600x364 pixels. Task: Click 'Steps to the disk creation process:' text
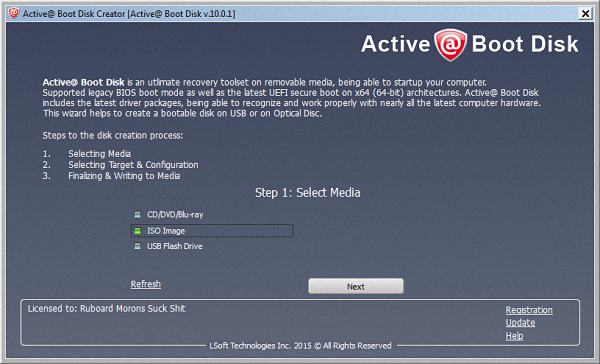click(113, 135)
